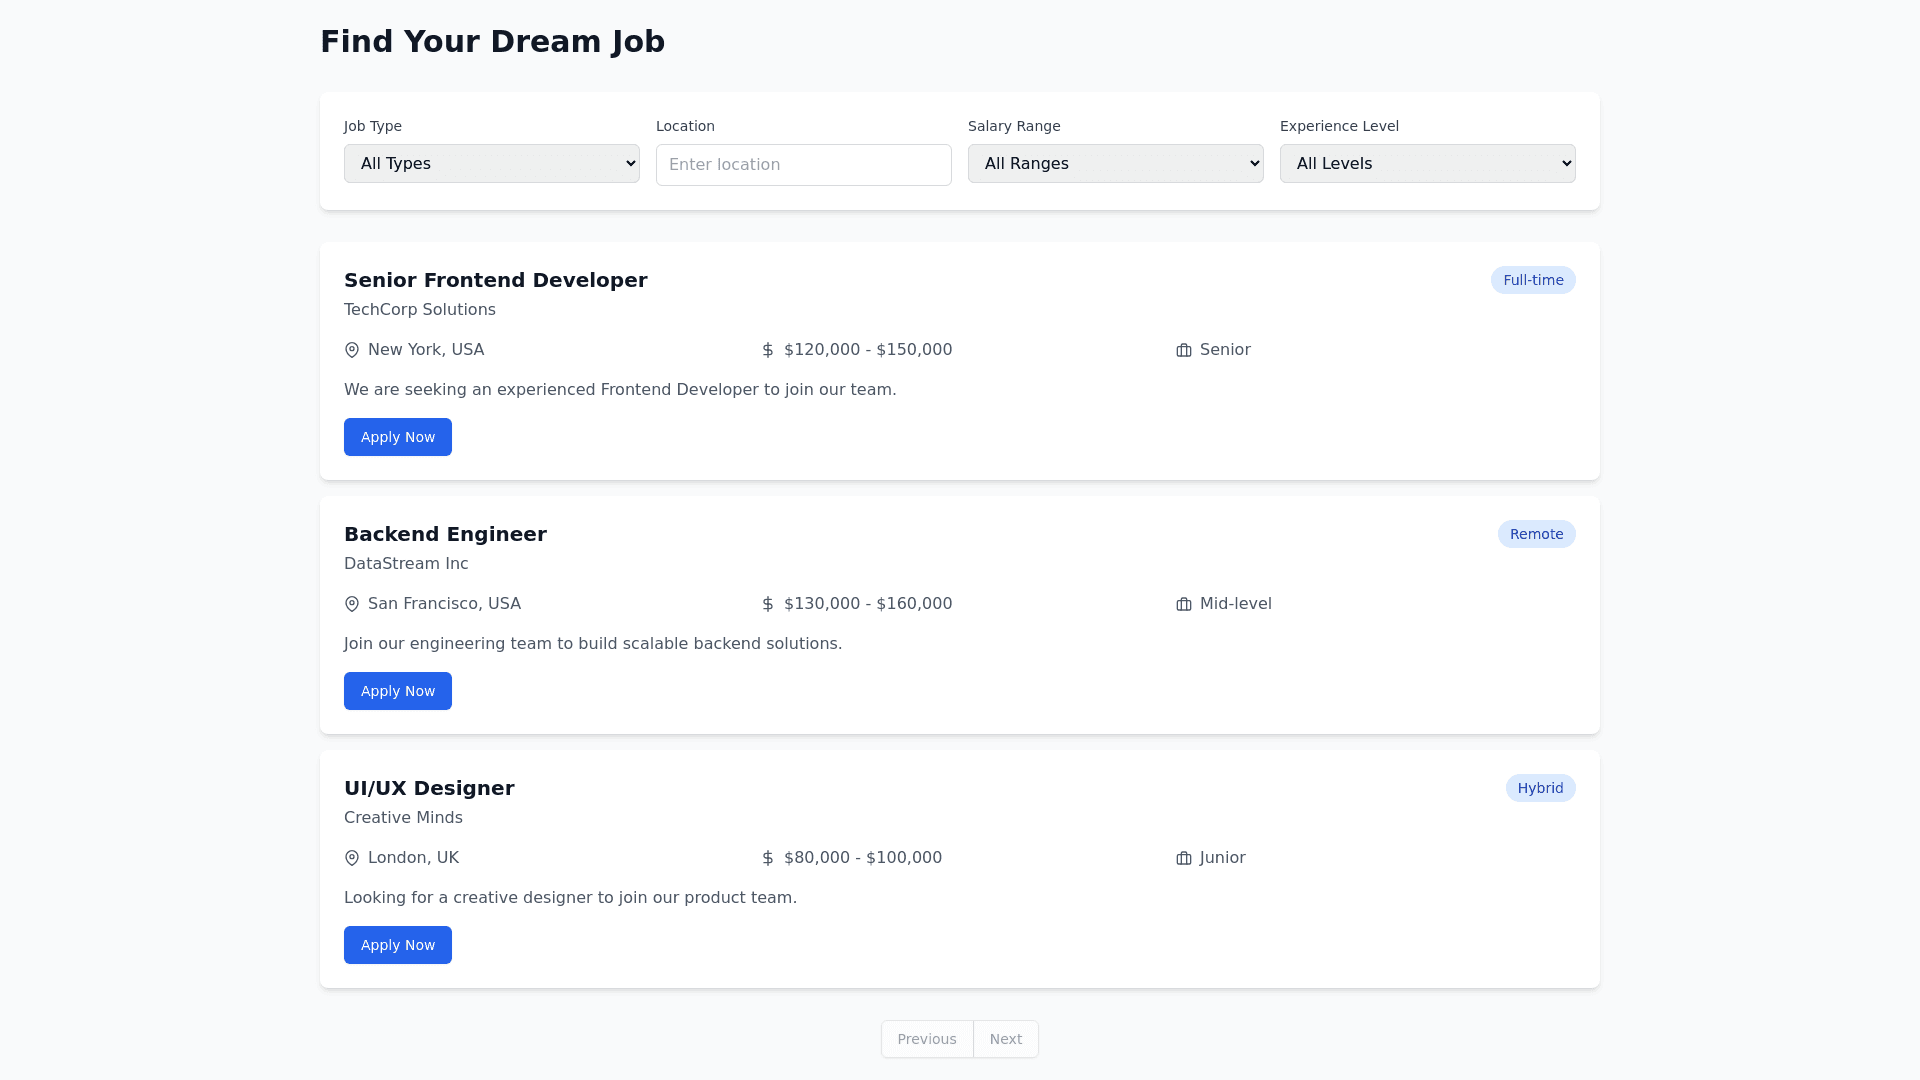The image size is (1920, 1080).
Task: Click the Remote job type badge
Action: (1536, 534)
